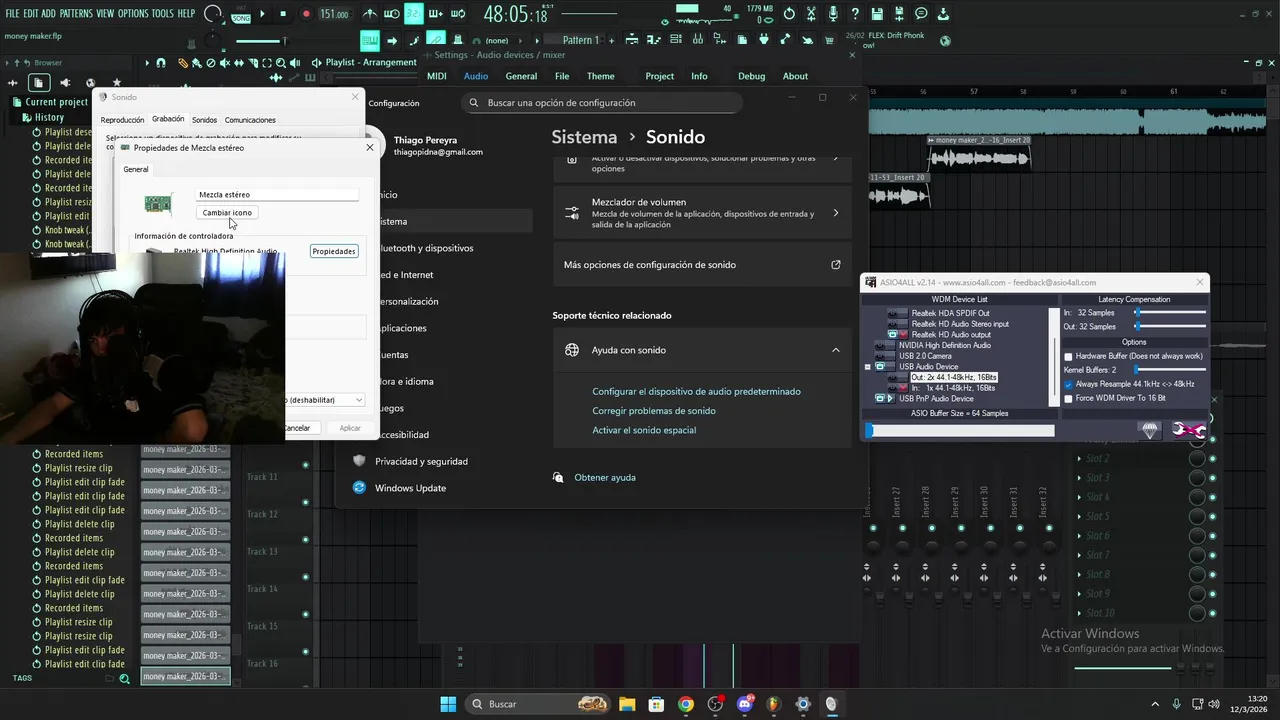Screen dimensions: 1280x720
Task: Click the globe news icon beside FLEX: Drift Phonk
Action: click(x=945, y=41)
